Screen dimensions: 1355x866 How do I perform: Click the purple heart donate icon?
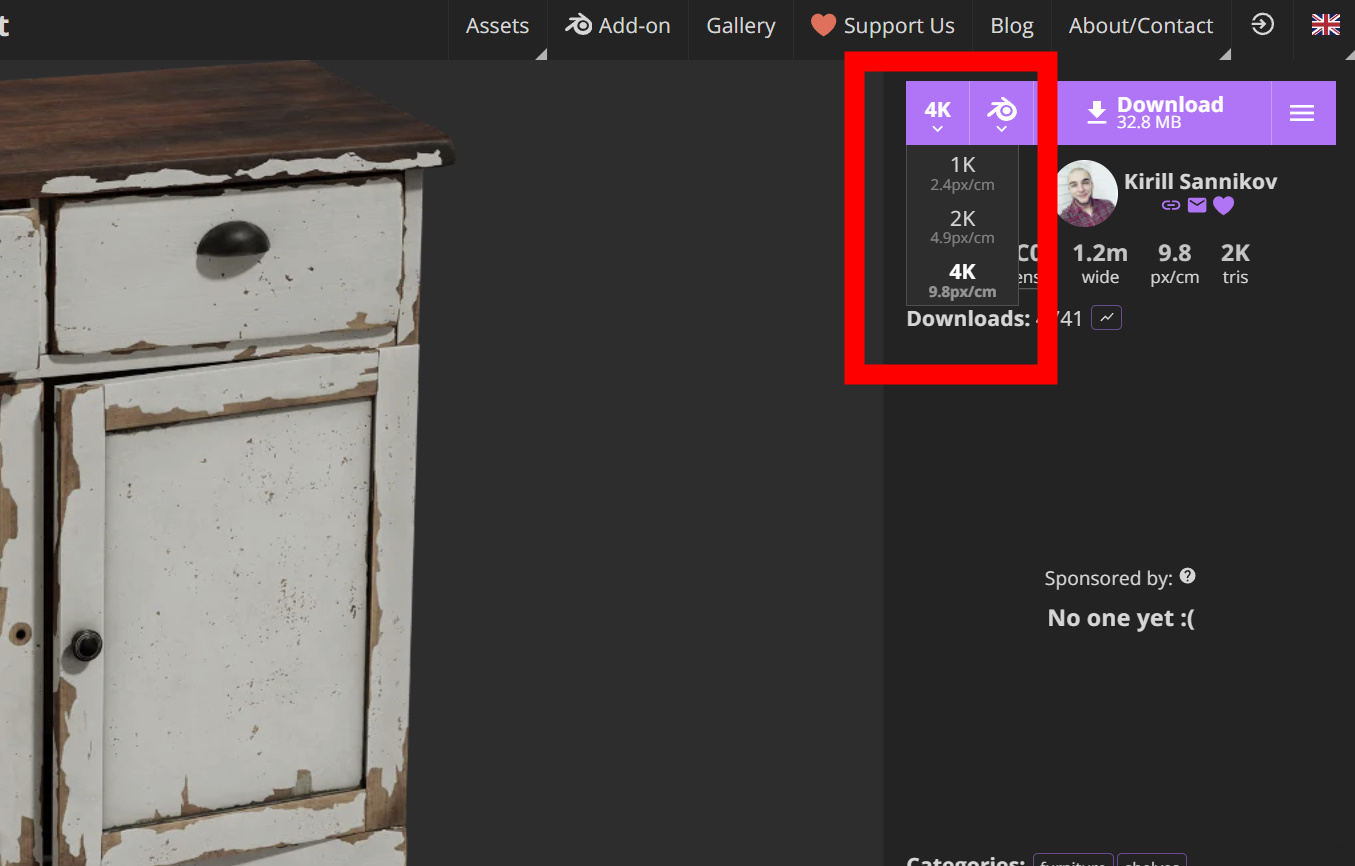point(1224,206)
